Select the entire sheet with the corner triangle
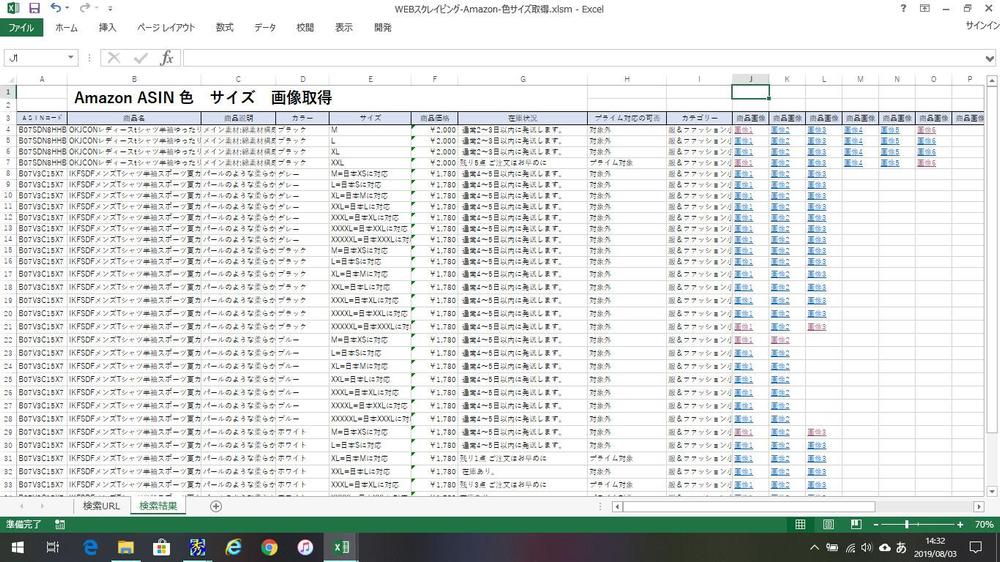 point(8,80)
